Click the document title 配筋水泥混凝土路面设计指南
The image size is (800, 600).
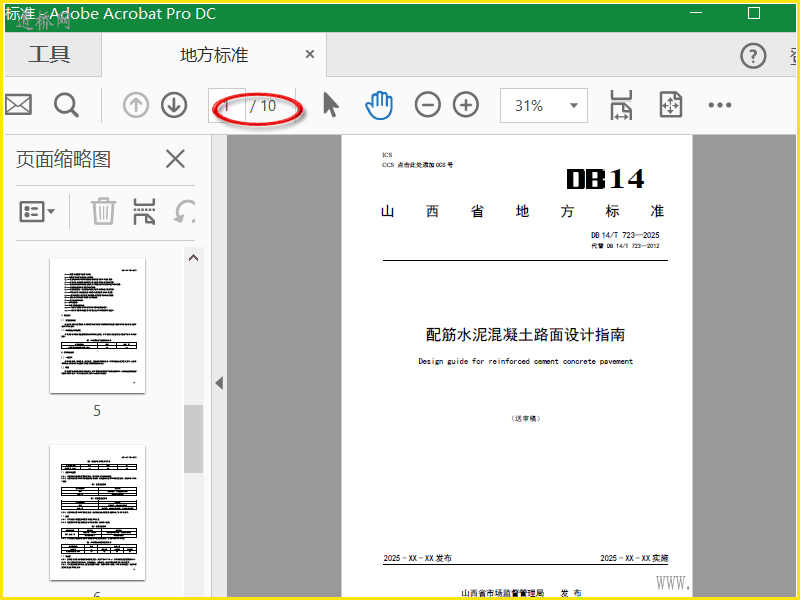click(x=526, y=335)
